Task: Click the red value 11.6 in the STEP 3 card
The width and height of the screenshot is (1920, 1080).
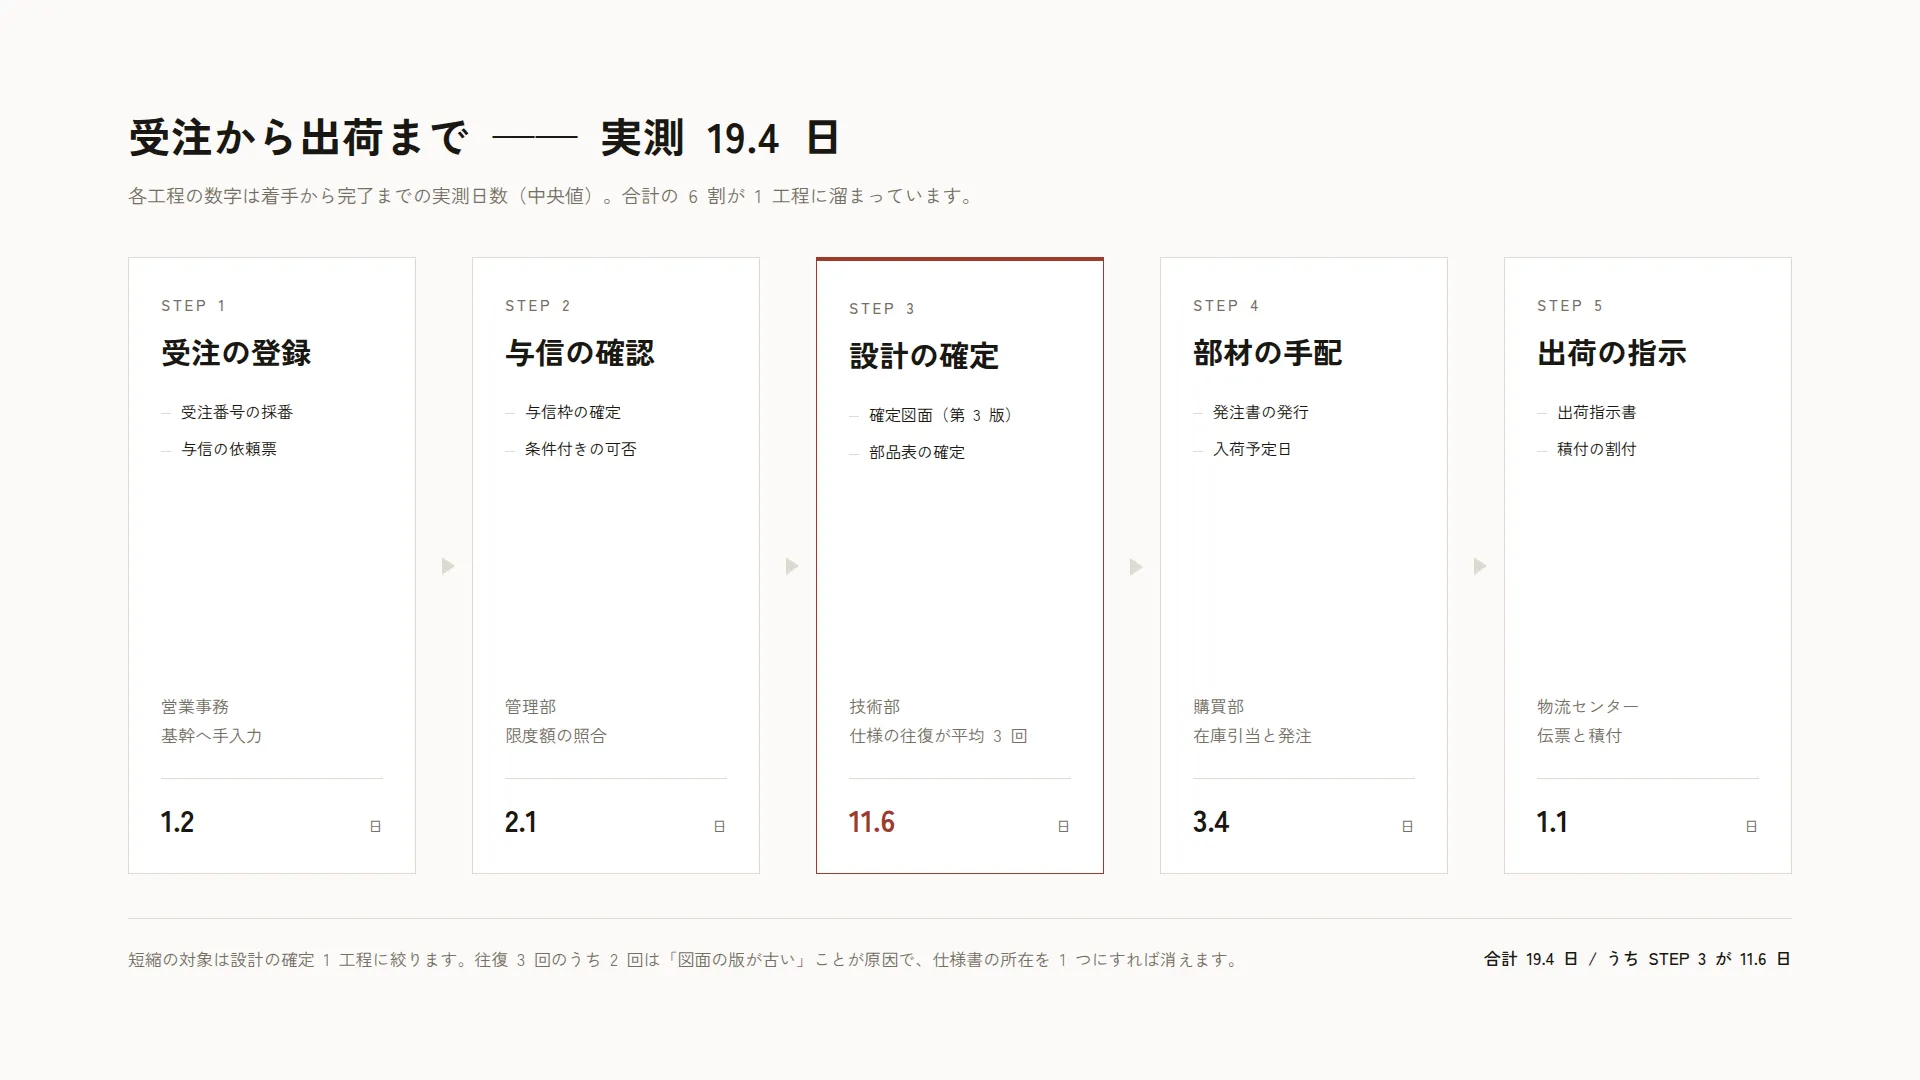Action: (872, 822)
